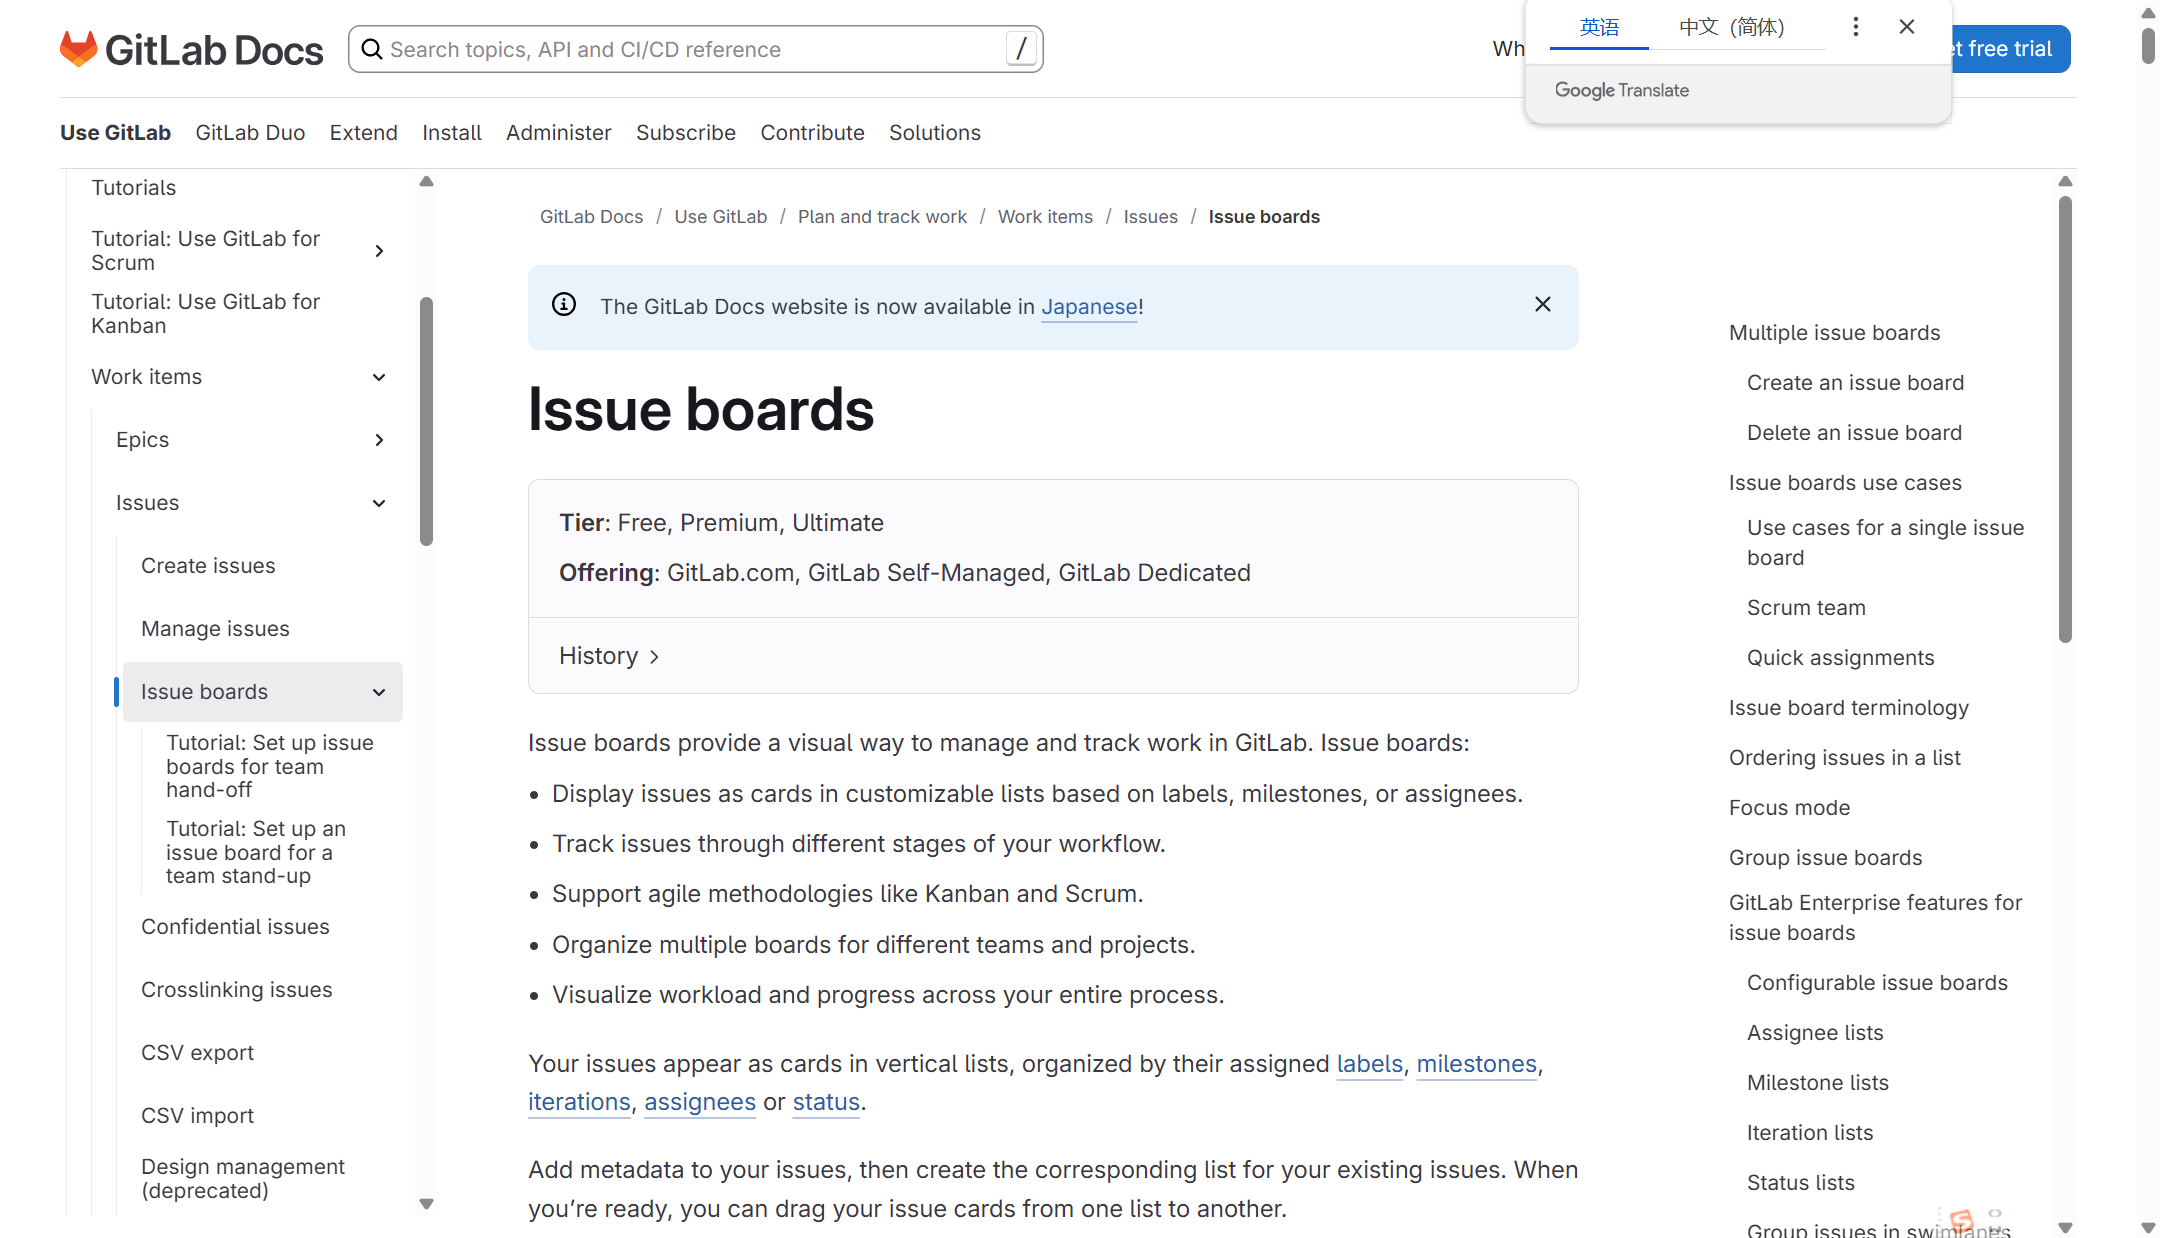Open the Administer navigation tab
This screenshot has height=1238, width=2160.
558,133
